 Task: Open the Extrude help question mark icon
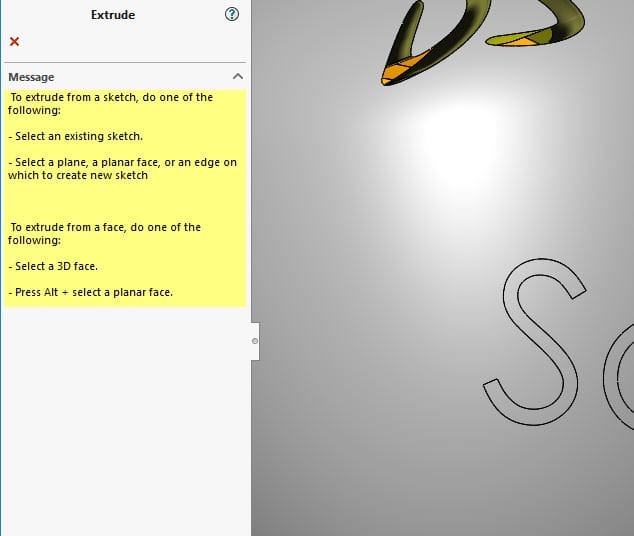pyautogui.click(x=232, y=14)
